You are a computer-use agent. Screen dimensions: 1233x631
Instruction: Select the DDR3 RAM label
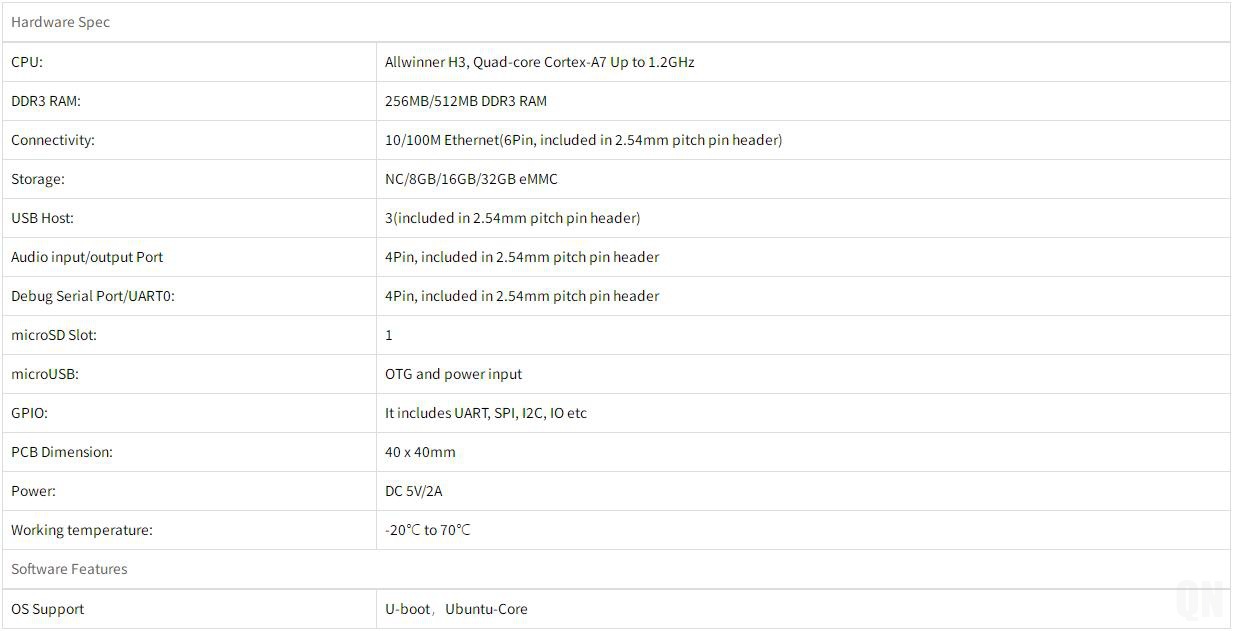tap(46, 101)
